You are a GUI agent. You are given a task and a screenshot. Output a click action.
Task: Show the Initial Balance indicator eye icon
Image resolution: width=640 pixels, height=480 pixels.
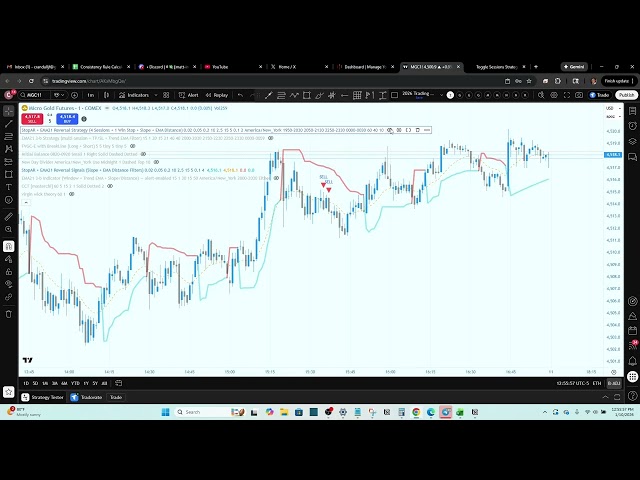coord(143,154)
